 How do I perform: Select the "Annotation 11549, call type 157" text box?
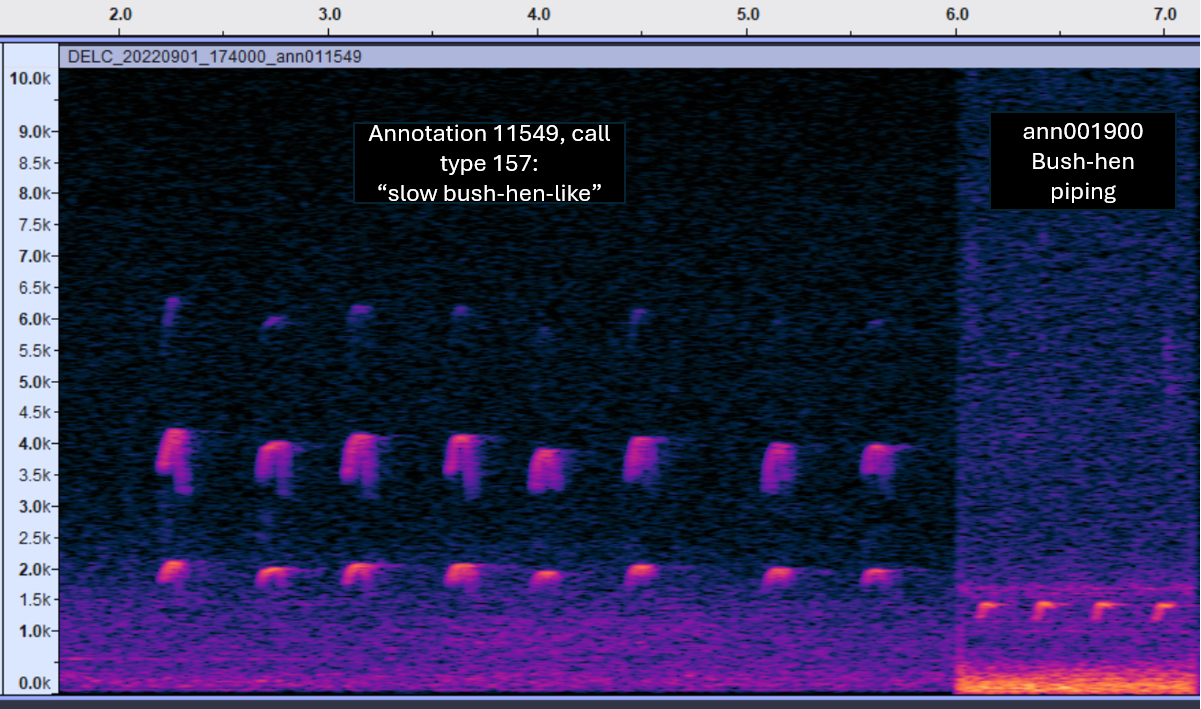point(489,163)
